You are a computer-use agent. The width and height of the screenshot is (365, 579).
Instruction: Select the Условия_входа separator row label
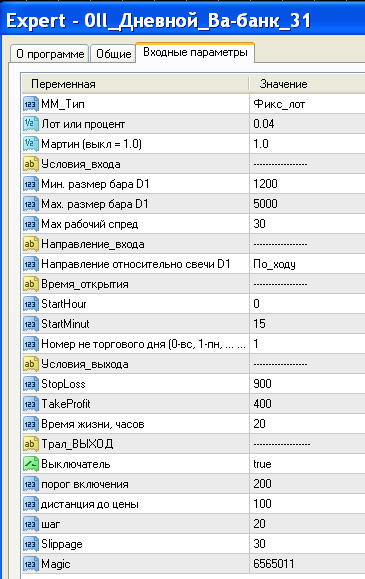(x=81, y=164)
